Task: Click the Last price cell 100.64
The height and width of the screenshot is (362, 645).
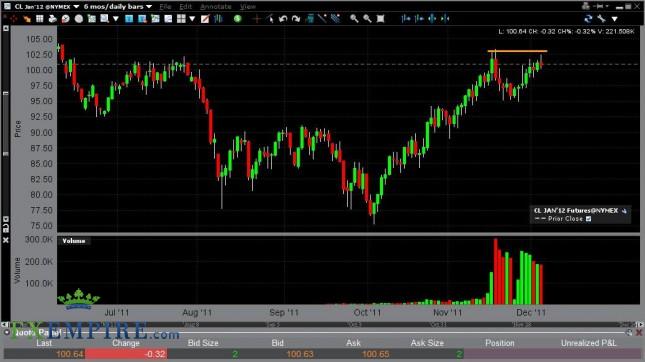Action: pos(44,354)
